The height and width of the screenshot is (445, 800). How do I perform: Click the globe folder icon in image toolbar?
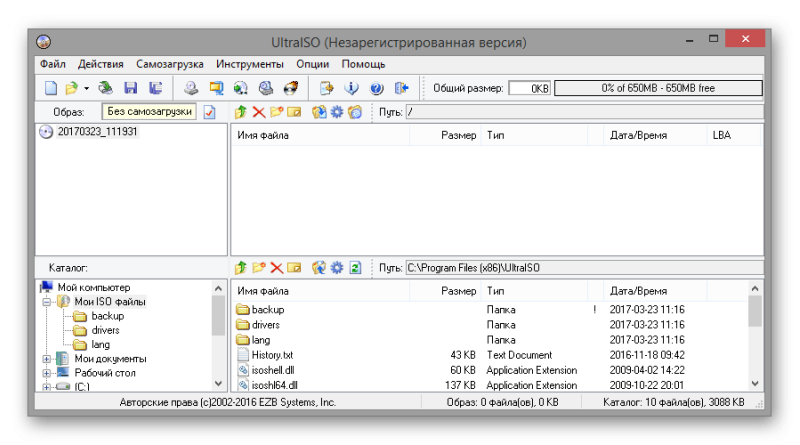355,112
